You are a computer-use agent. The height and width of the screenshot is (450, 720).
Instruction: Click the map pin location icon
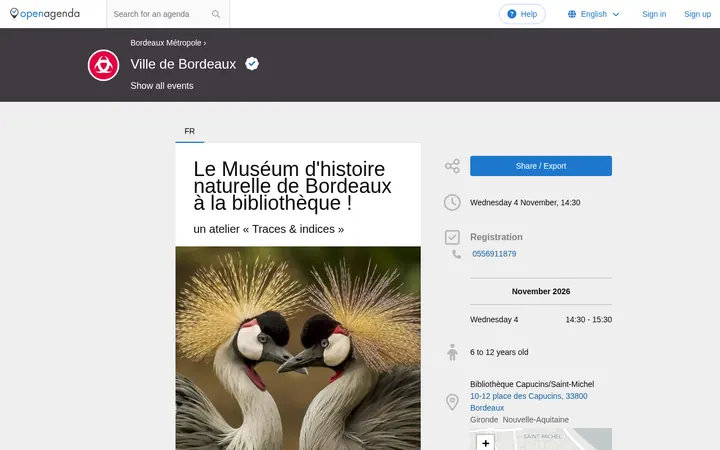(452, 402)
